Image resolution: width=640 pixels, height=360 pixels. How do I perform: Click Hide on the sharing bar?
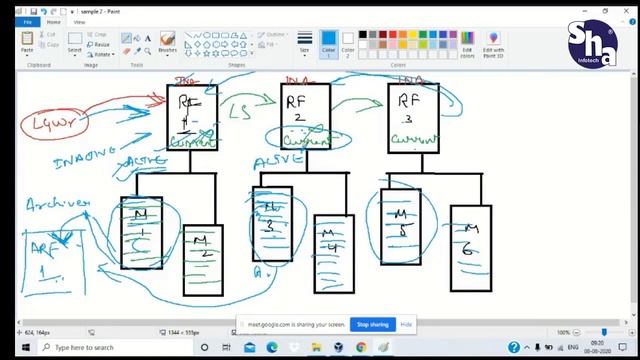pos(406,324)
